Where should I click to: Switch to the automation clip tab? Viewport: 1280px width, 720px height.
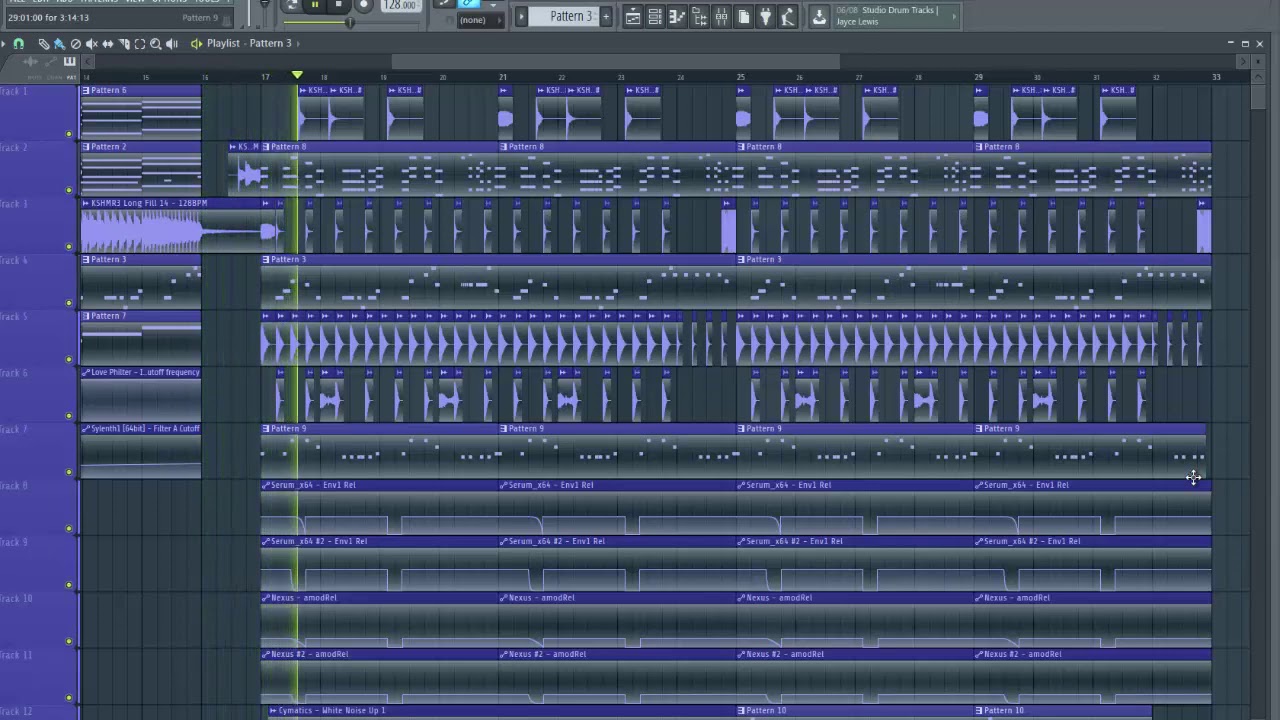point(49,62)
